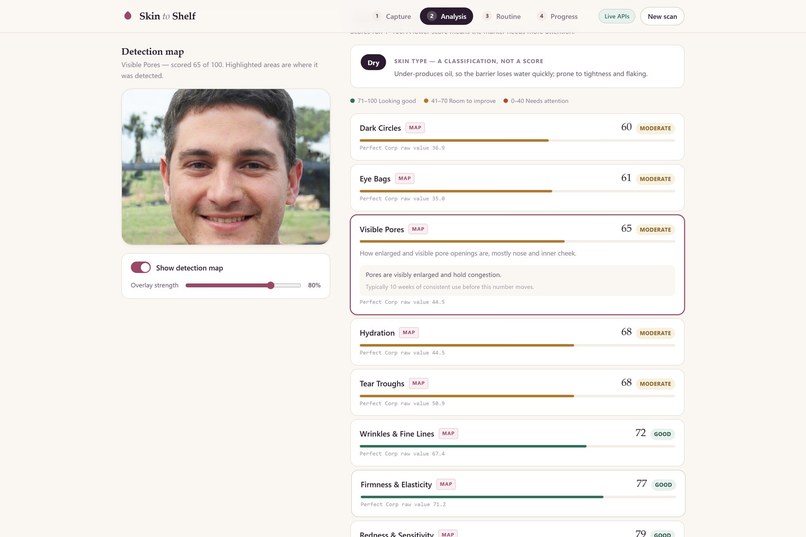Click the Firmness & Elasticity score 77
The image size is (806, 537).
[641, 484]
